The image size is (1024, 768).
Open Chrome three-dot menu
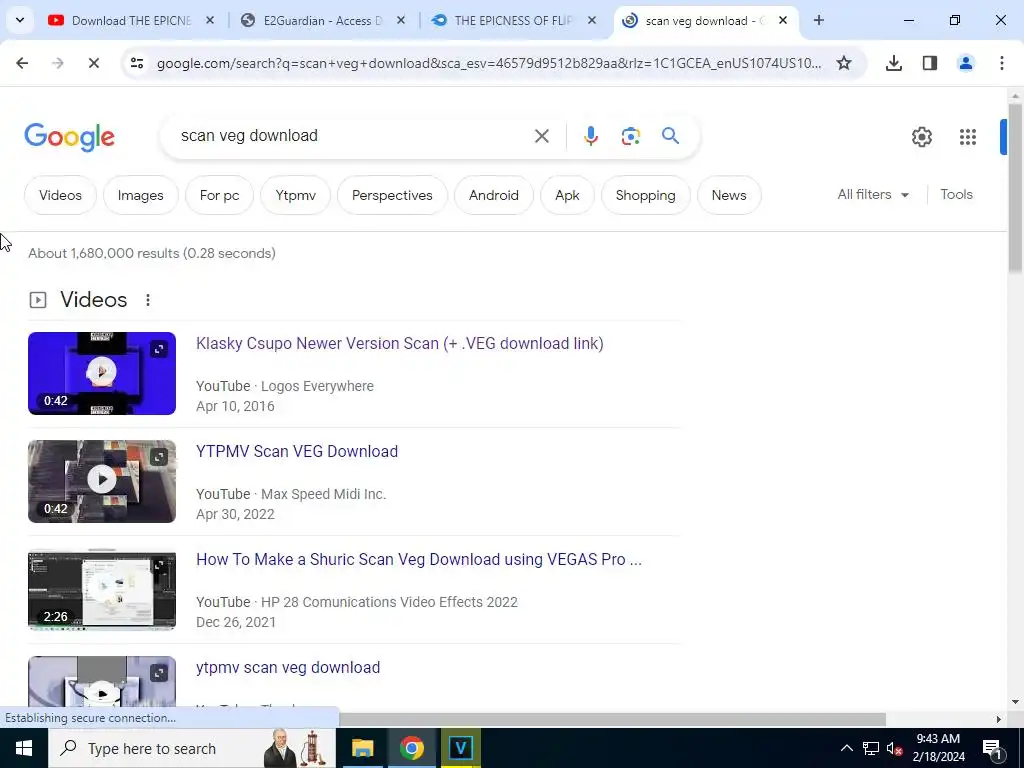(x=1002, y=63)
